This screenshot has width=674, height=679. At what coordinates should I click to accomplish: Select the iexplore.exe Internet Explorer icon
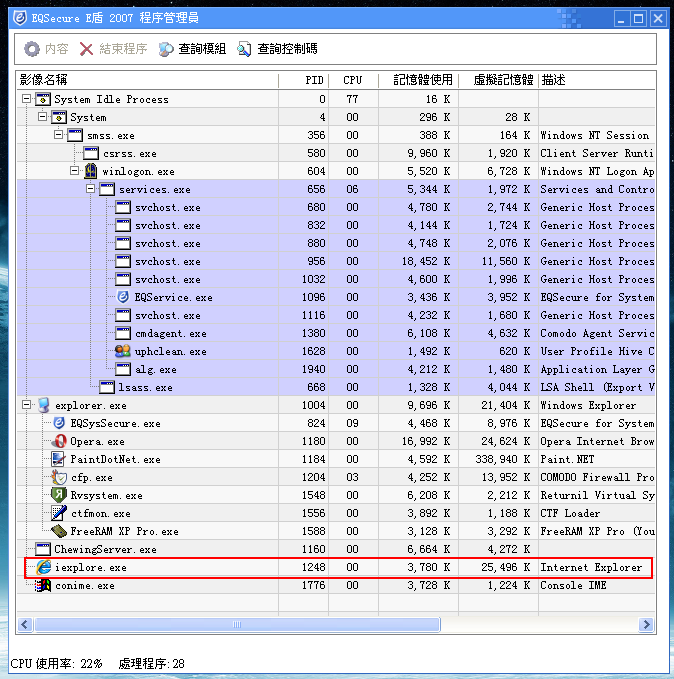pos(43,567)
